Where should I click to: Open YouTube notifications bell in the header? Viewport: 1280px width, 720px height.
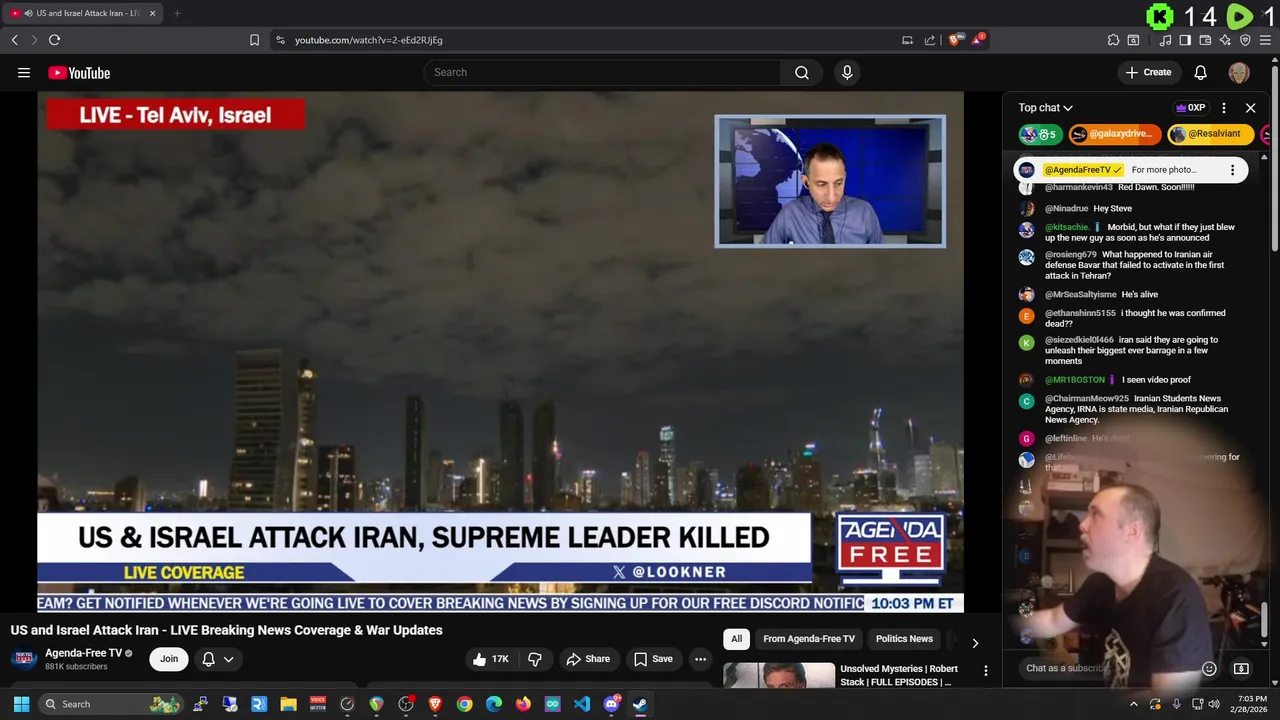pos(1200,72)
